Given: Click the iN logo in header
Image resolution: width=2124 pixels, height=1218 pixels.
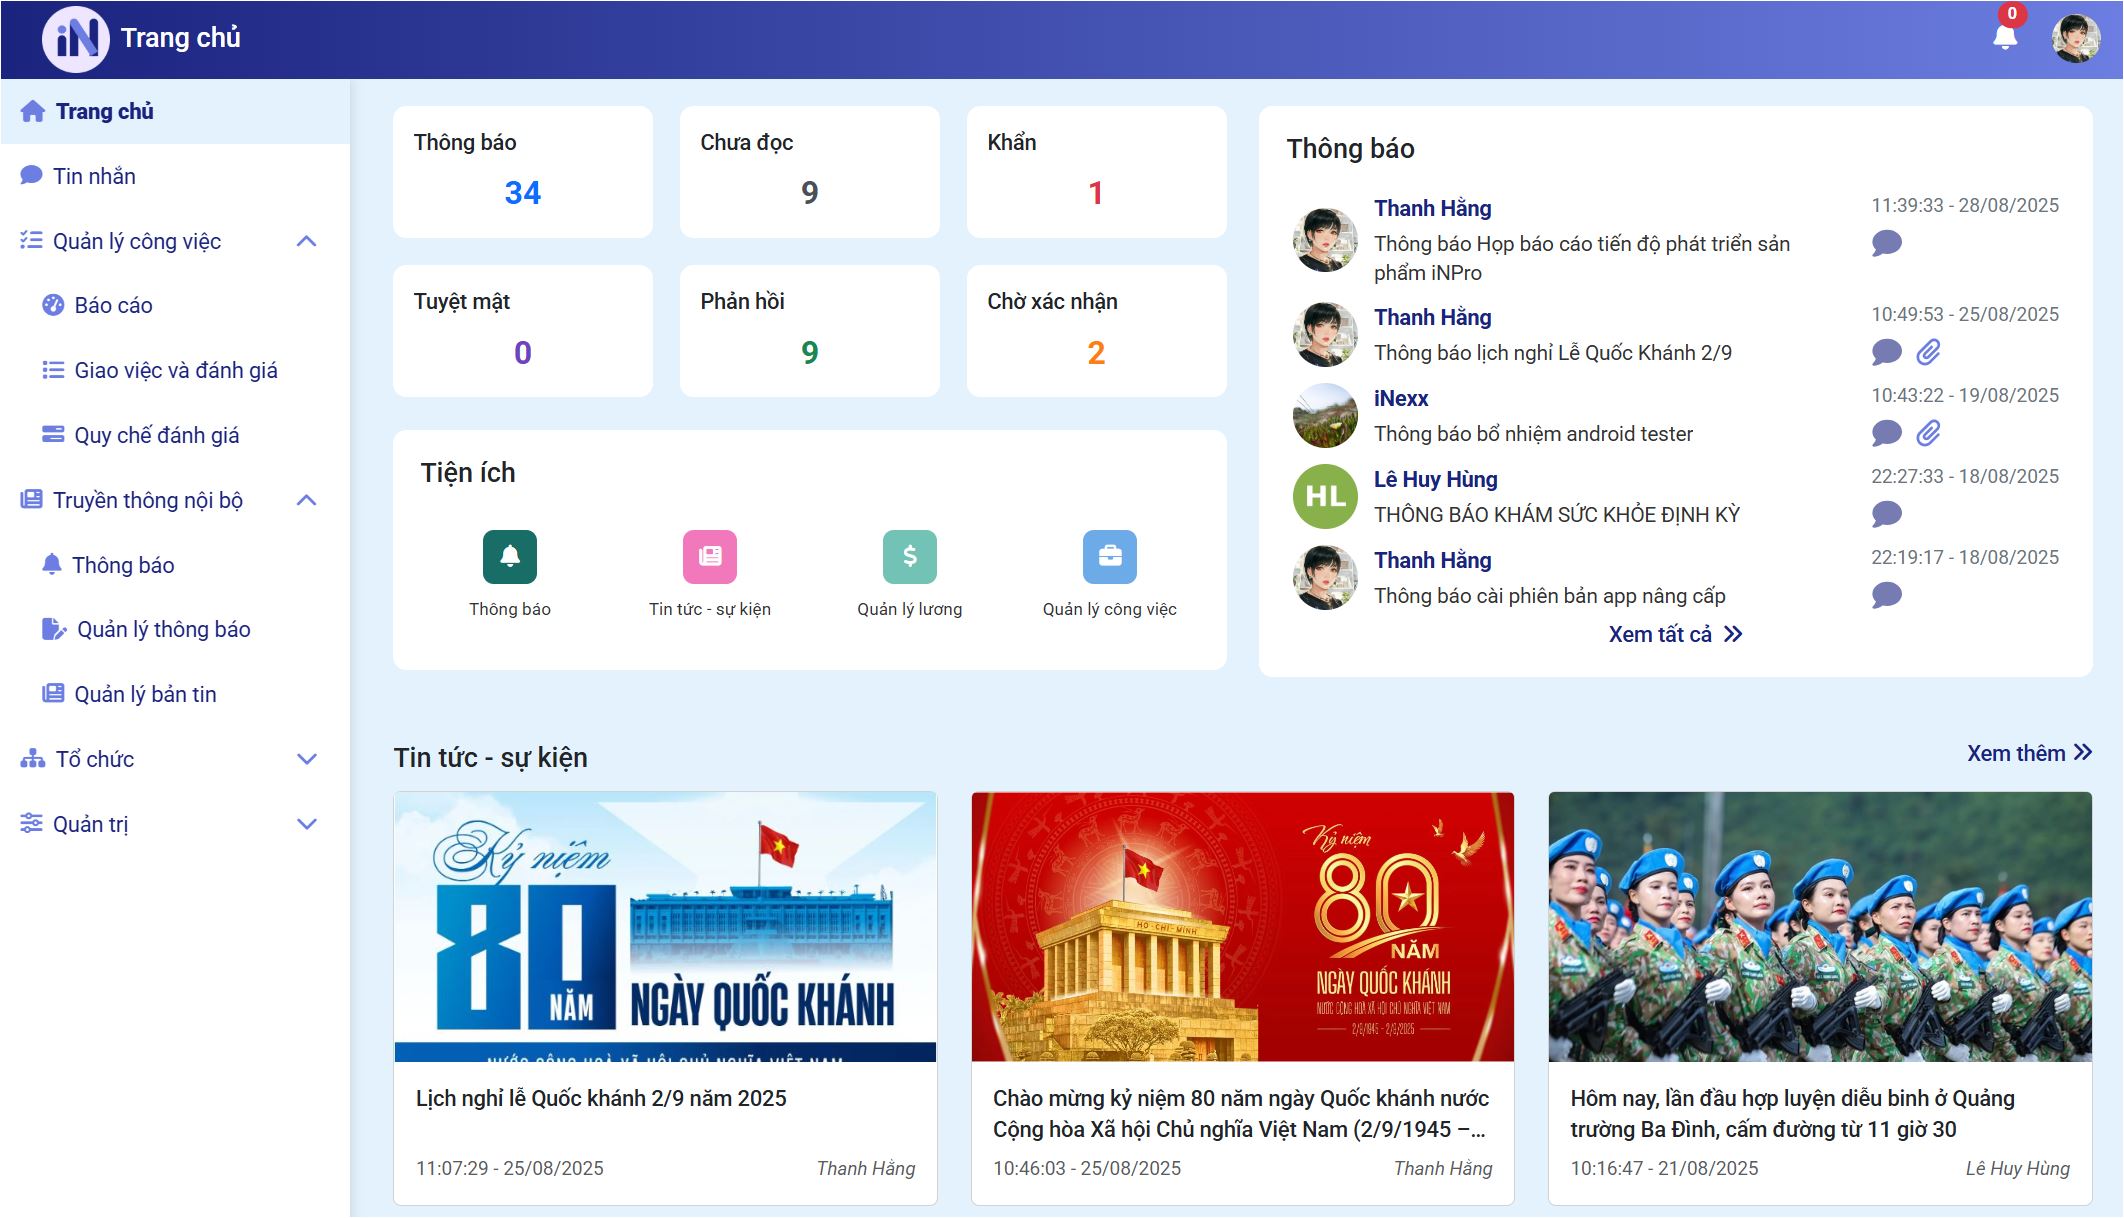Looking at the screenshot, I should click(x=76, y=39).
